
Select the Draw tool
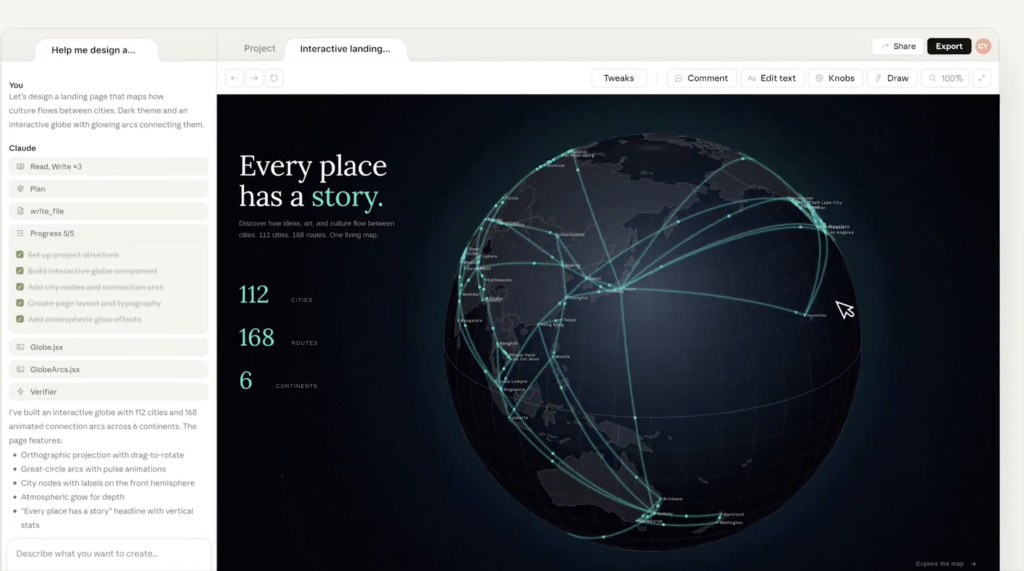[x=890, y=78]
